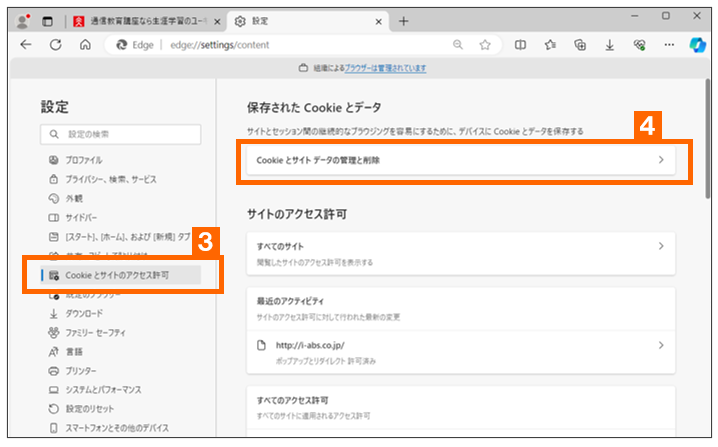
Task: Open a new tab with plus button
Action: (x=404, y=20)
